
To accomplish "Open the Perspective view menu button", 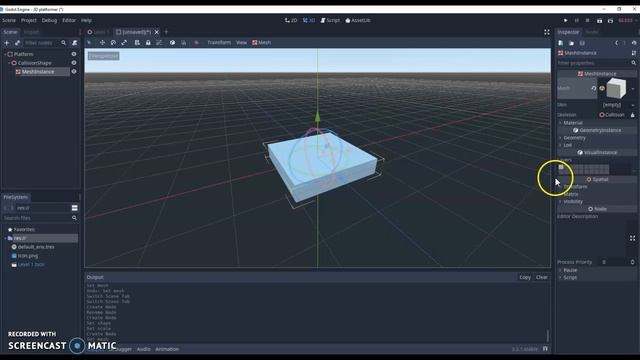I will point(104,56).
